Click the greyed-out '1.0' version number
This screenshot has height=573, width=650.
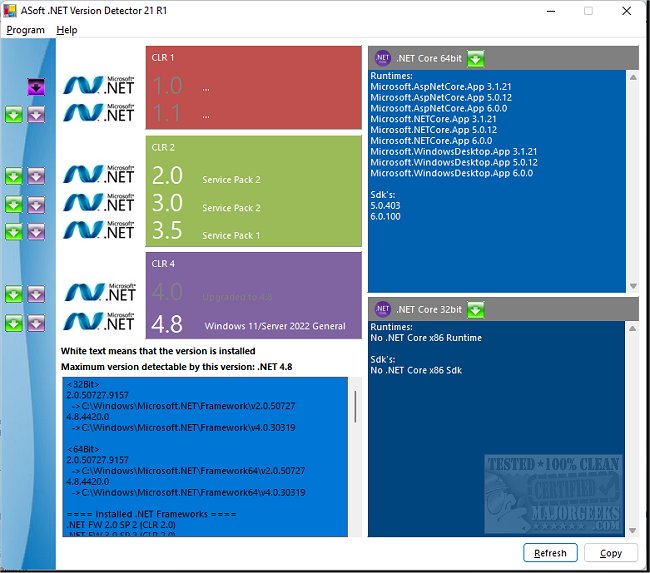coord(167,86)
